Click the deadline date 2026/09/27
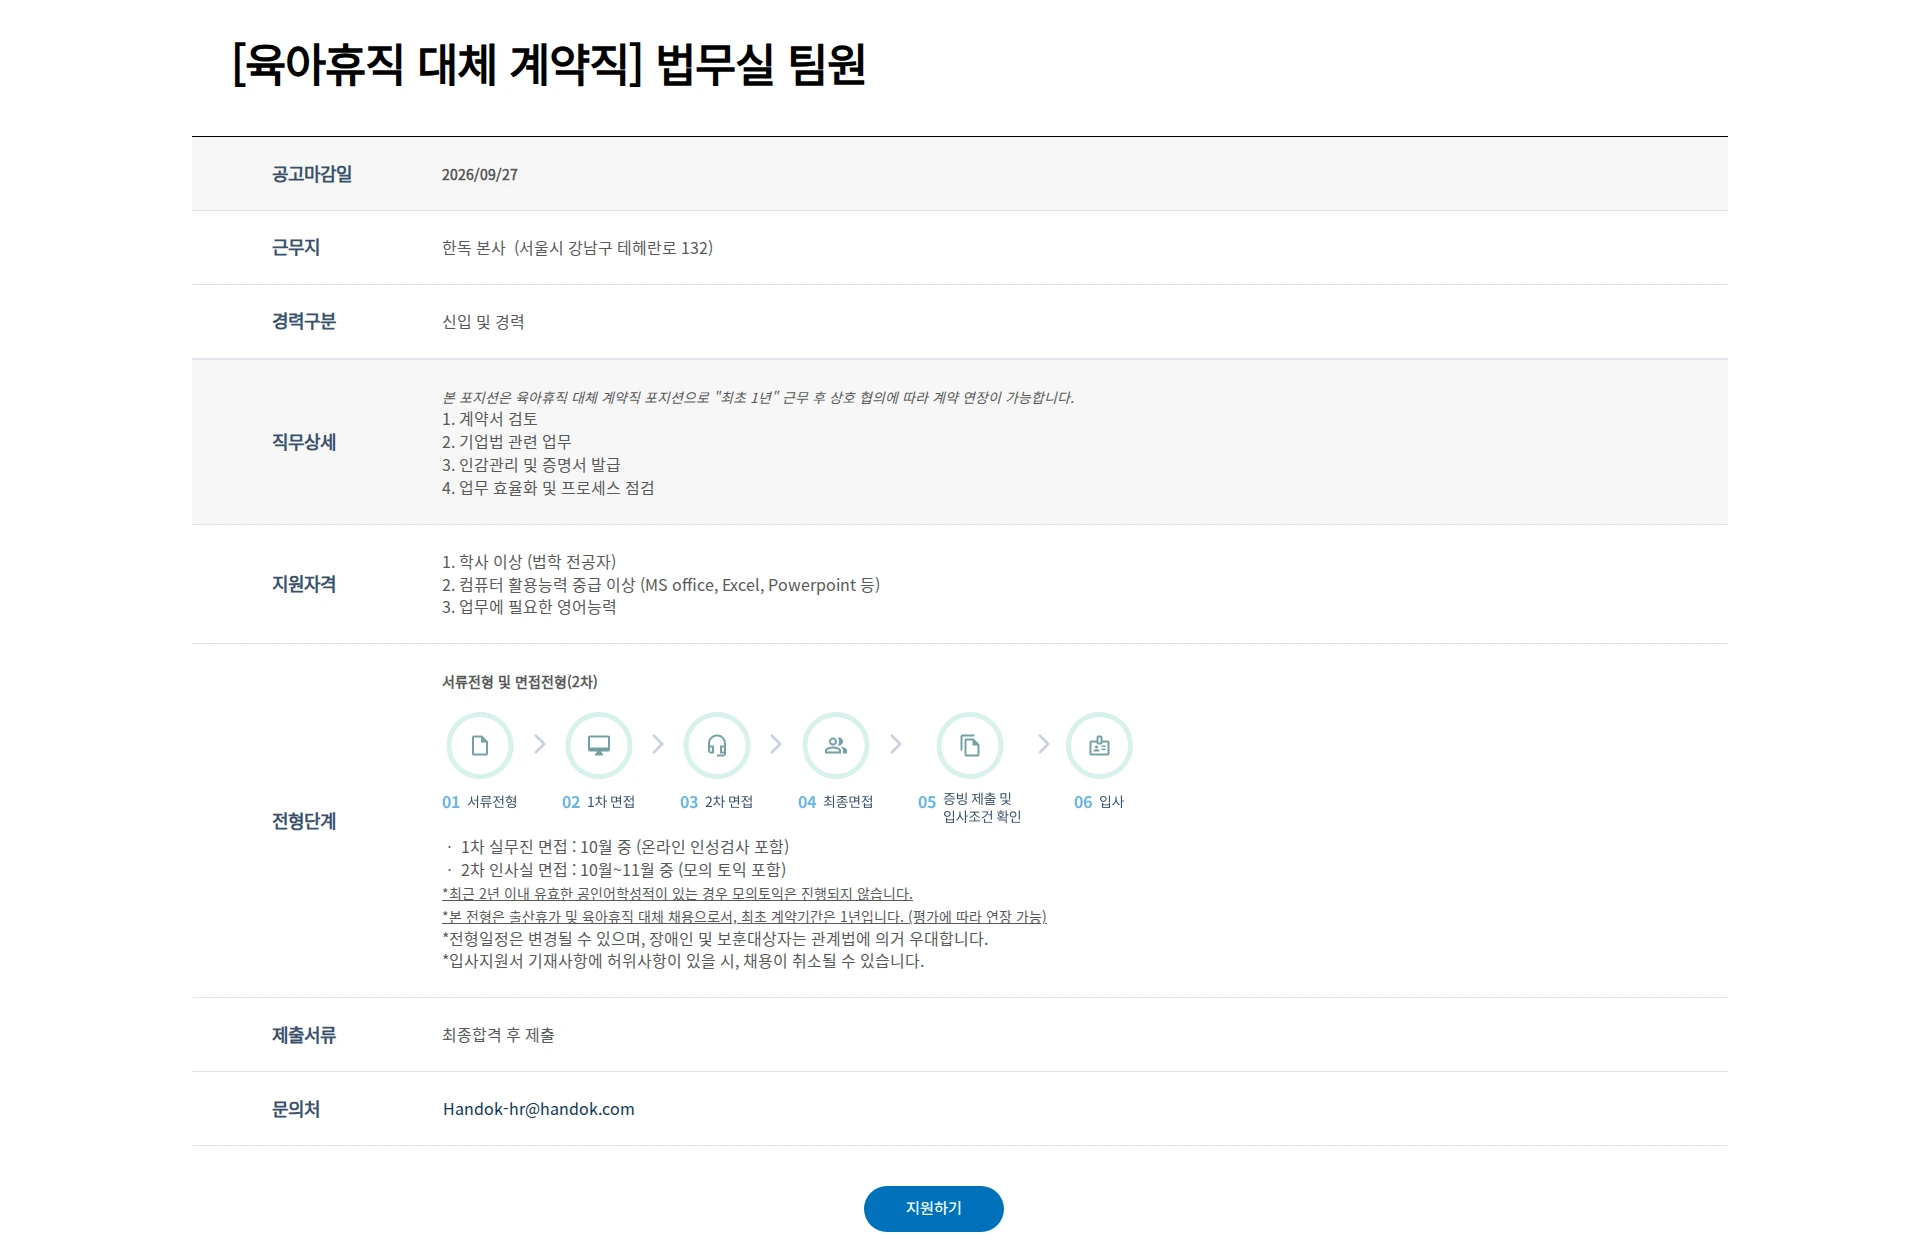Viewport: 1920px width, 1251px height. click(480, 175)
